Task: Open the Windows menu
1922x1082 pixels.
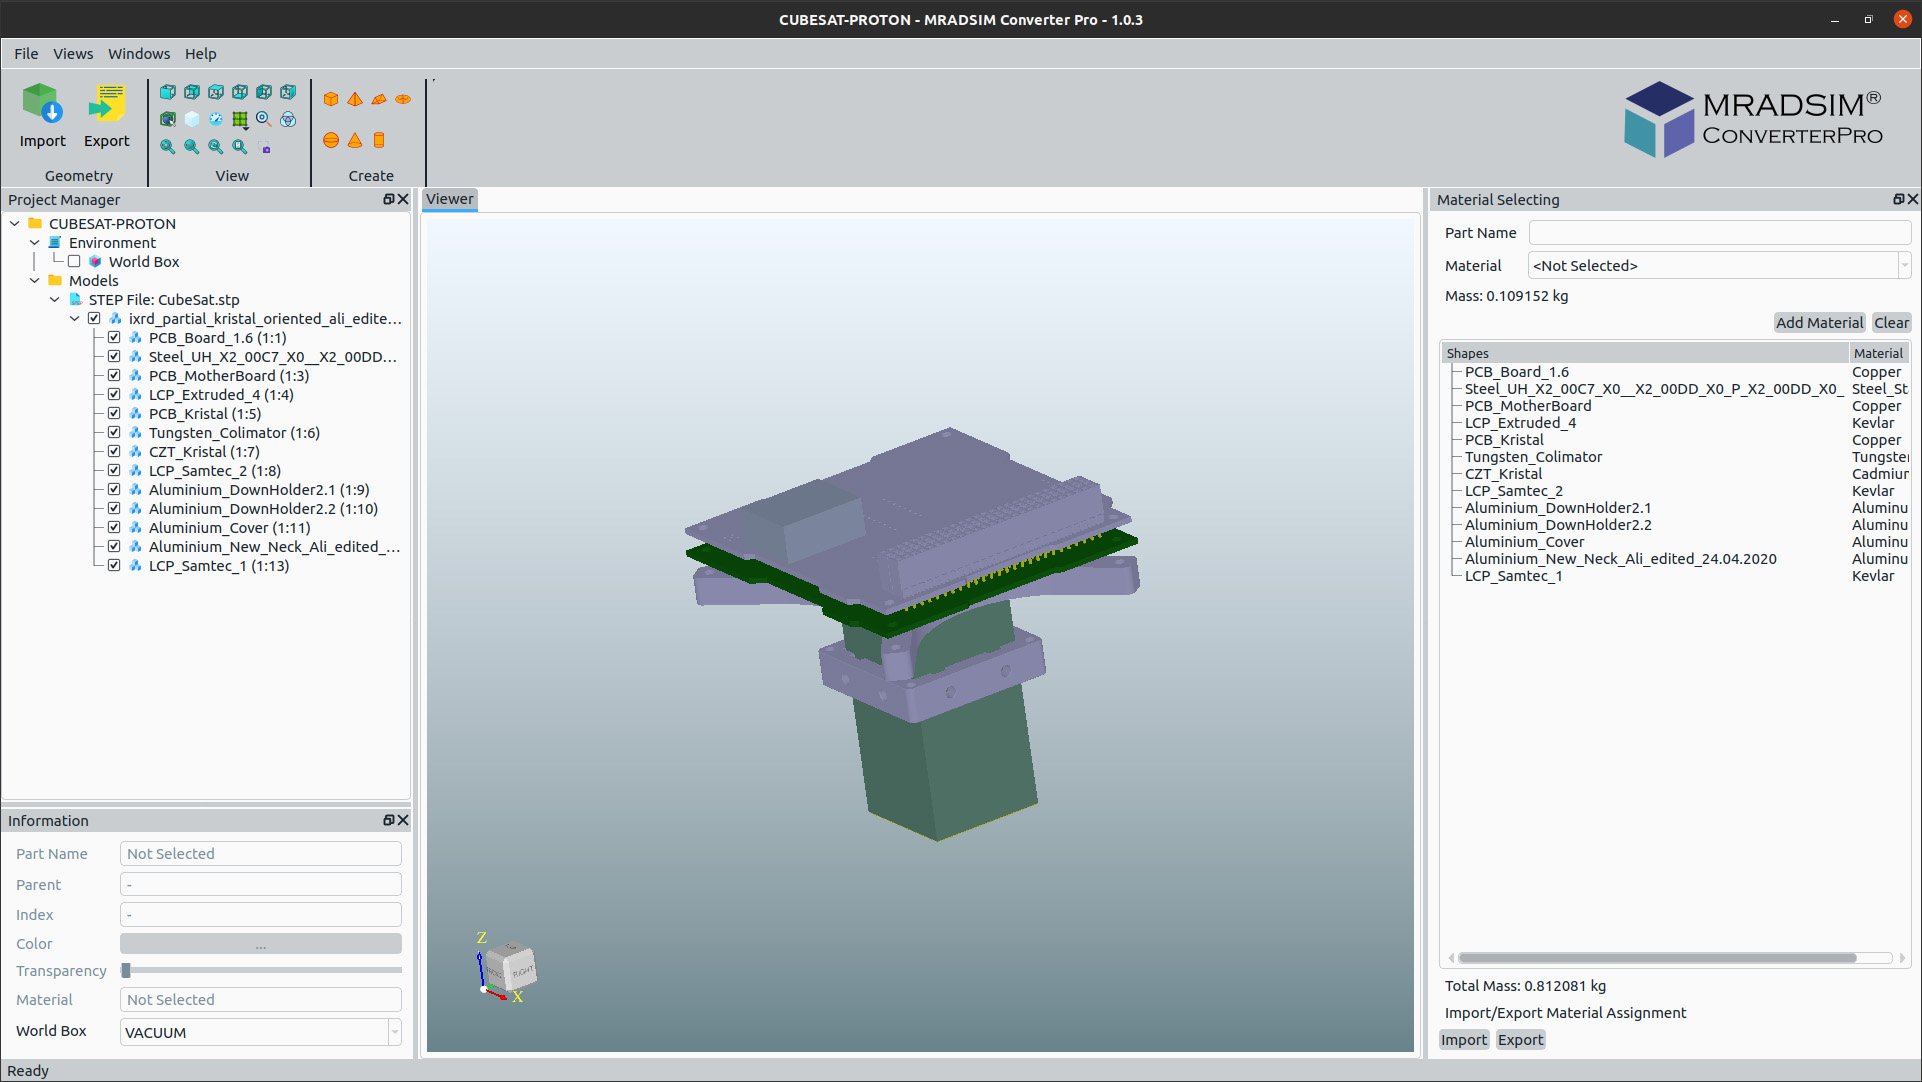Action: coord(139,54)
